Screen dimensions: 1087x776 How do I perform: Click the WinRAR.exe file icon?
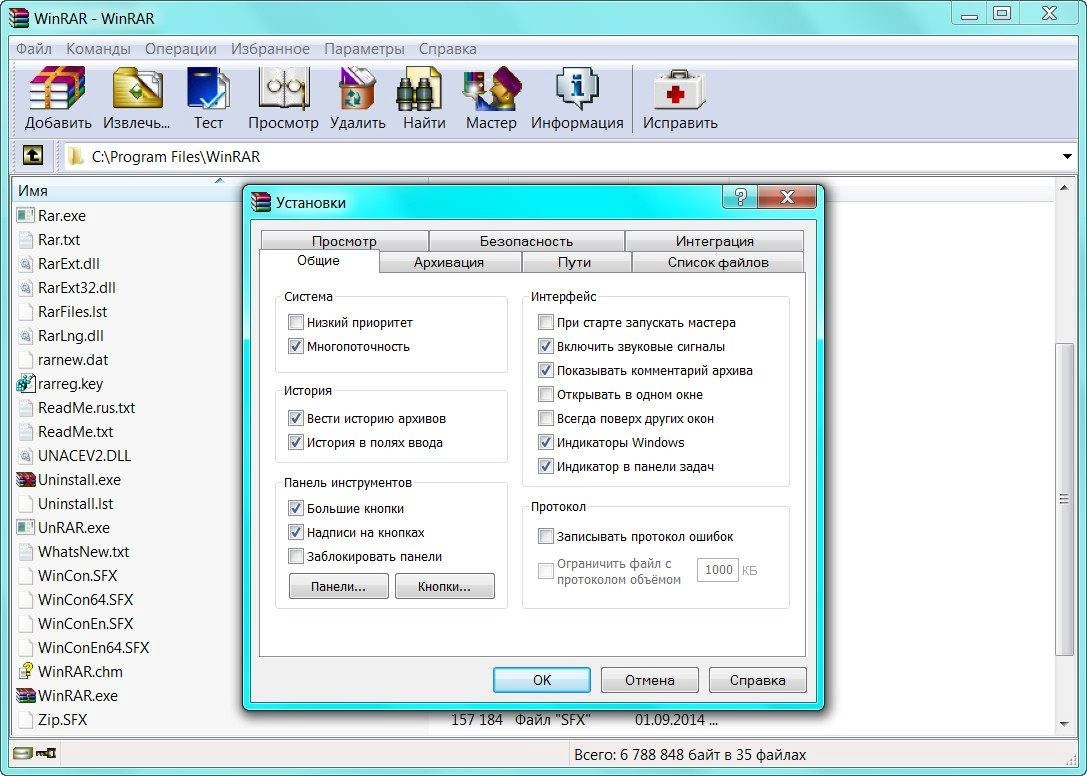pyautogui.click(x=26, y=696)
